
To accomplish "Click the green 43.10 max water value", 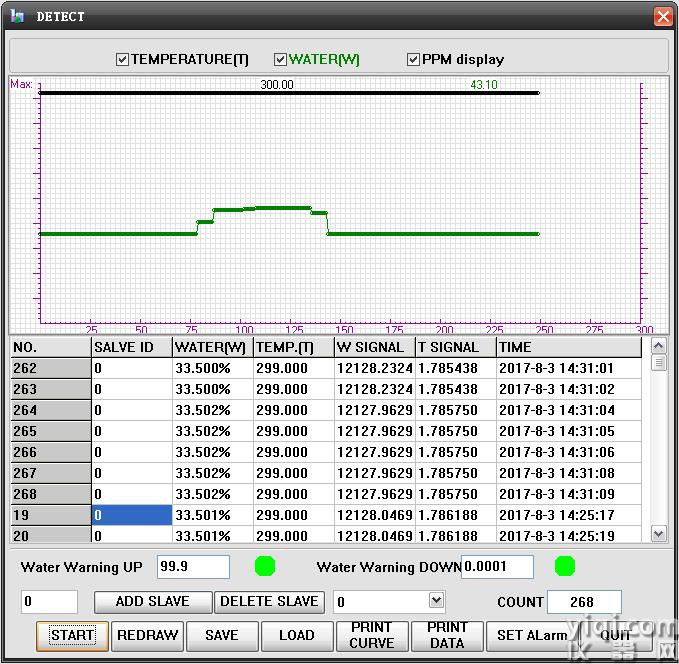I will [484, 84].
